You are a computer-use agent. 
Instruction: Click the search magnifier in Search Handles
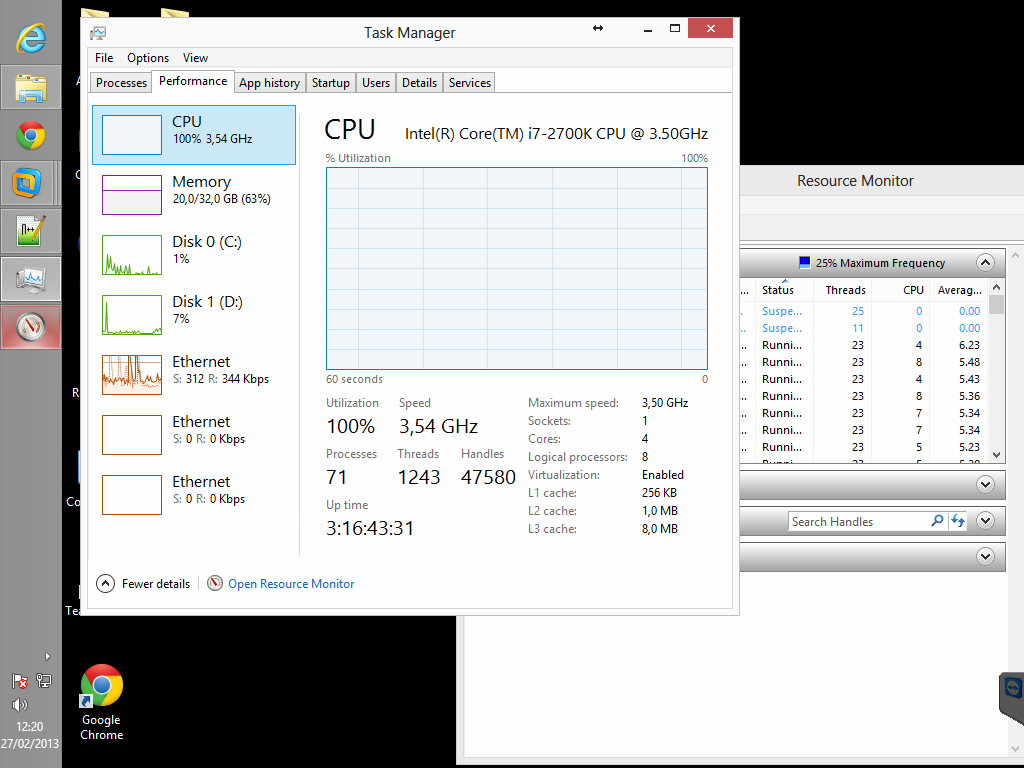coord(937,521)
